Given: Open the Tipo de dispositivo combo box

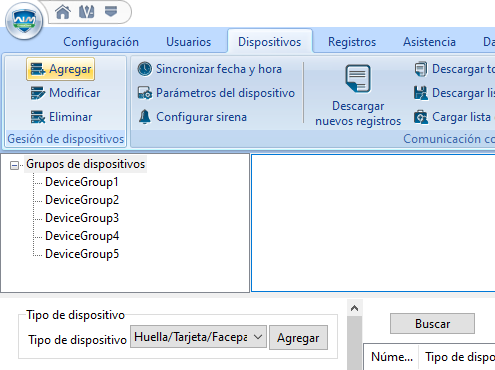Looking at the screenshot, I should coord(198,337).
